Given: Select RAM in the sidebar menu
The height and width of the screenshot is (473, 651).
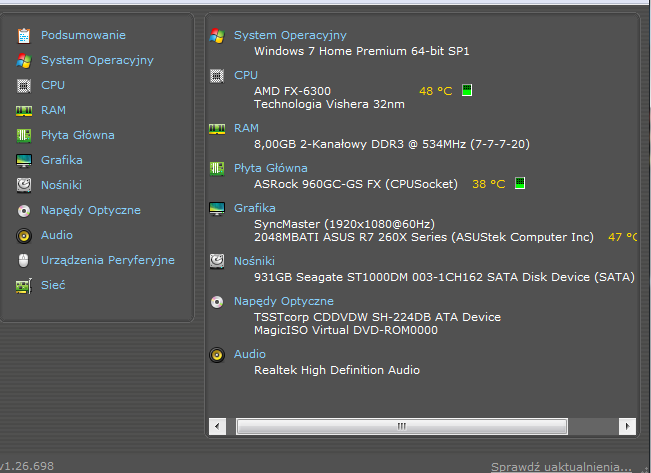Looking at the screenshot, I should 53,110.
